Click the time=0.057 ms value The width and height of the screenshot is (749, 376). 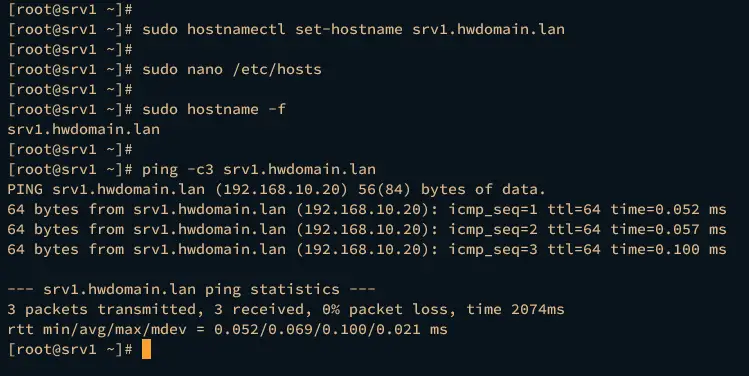[668, 230]
